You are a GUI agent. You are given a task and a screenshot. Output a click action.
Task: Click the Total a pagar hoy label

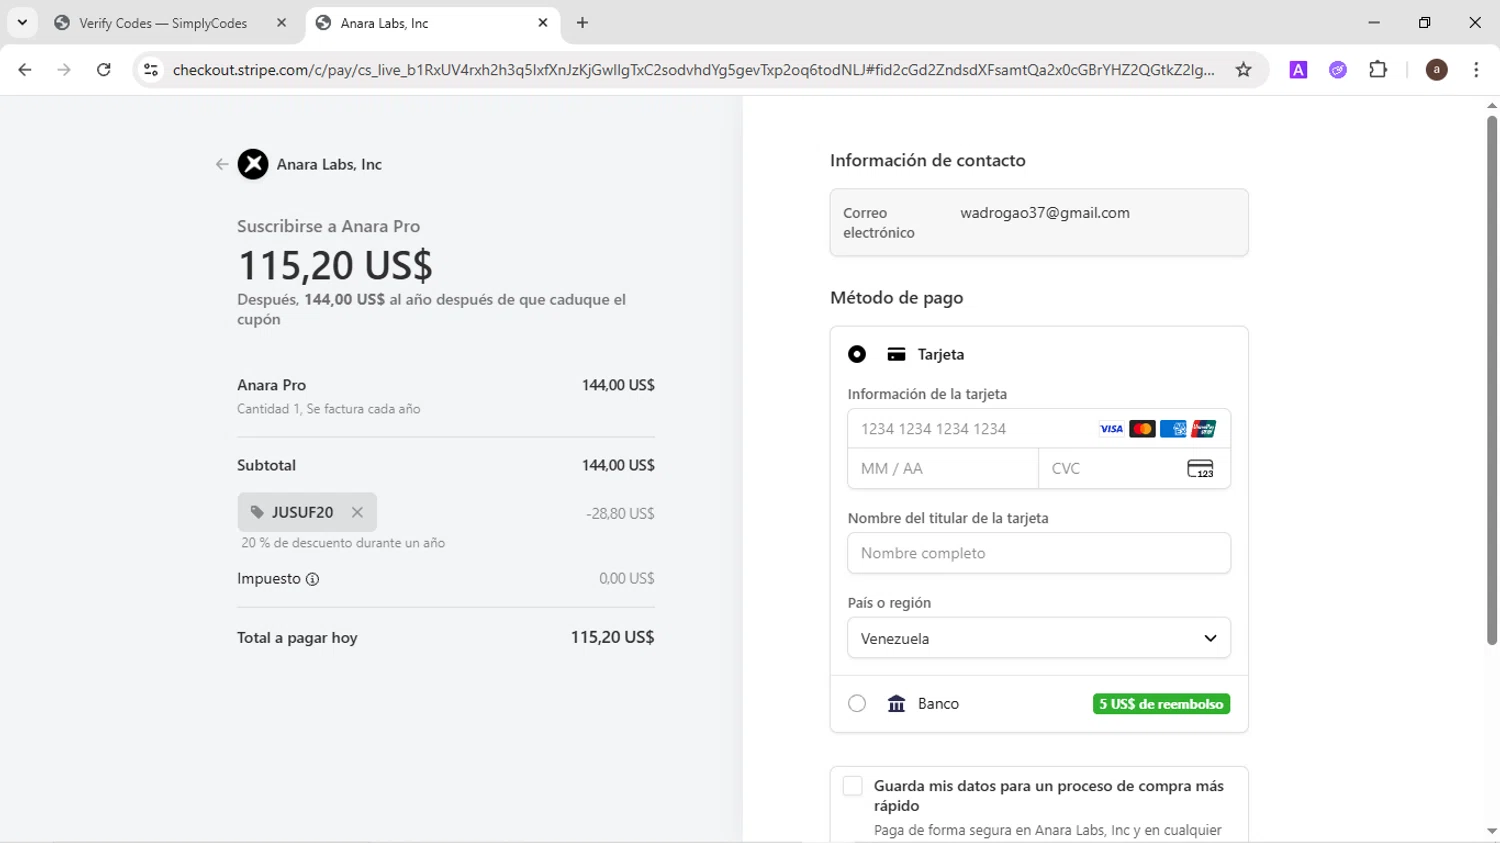pos(297,638)
